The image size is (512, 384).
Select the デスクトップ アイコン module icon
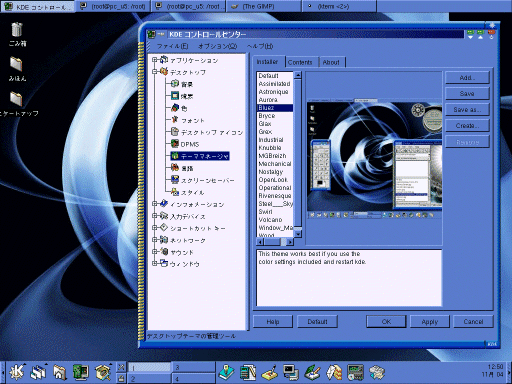(x=175, y=132)
